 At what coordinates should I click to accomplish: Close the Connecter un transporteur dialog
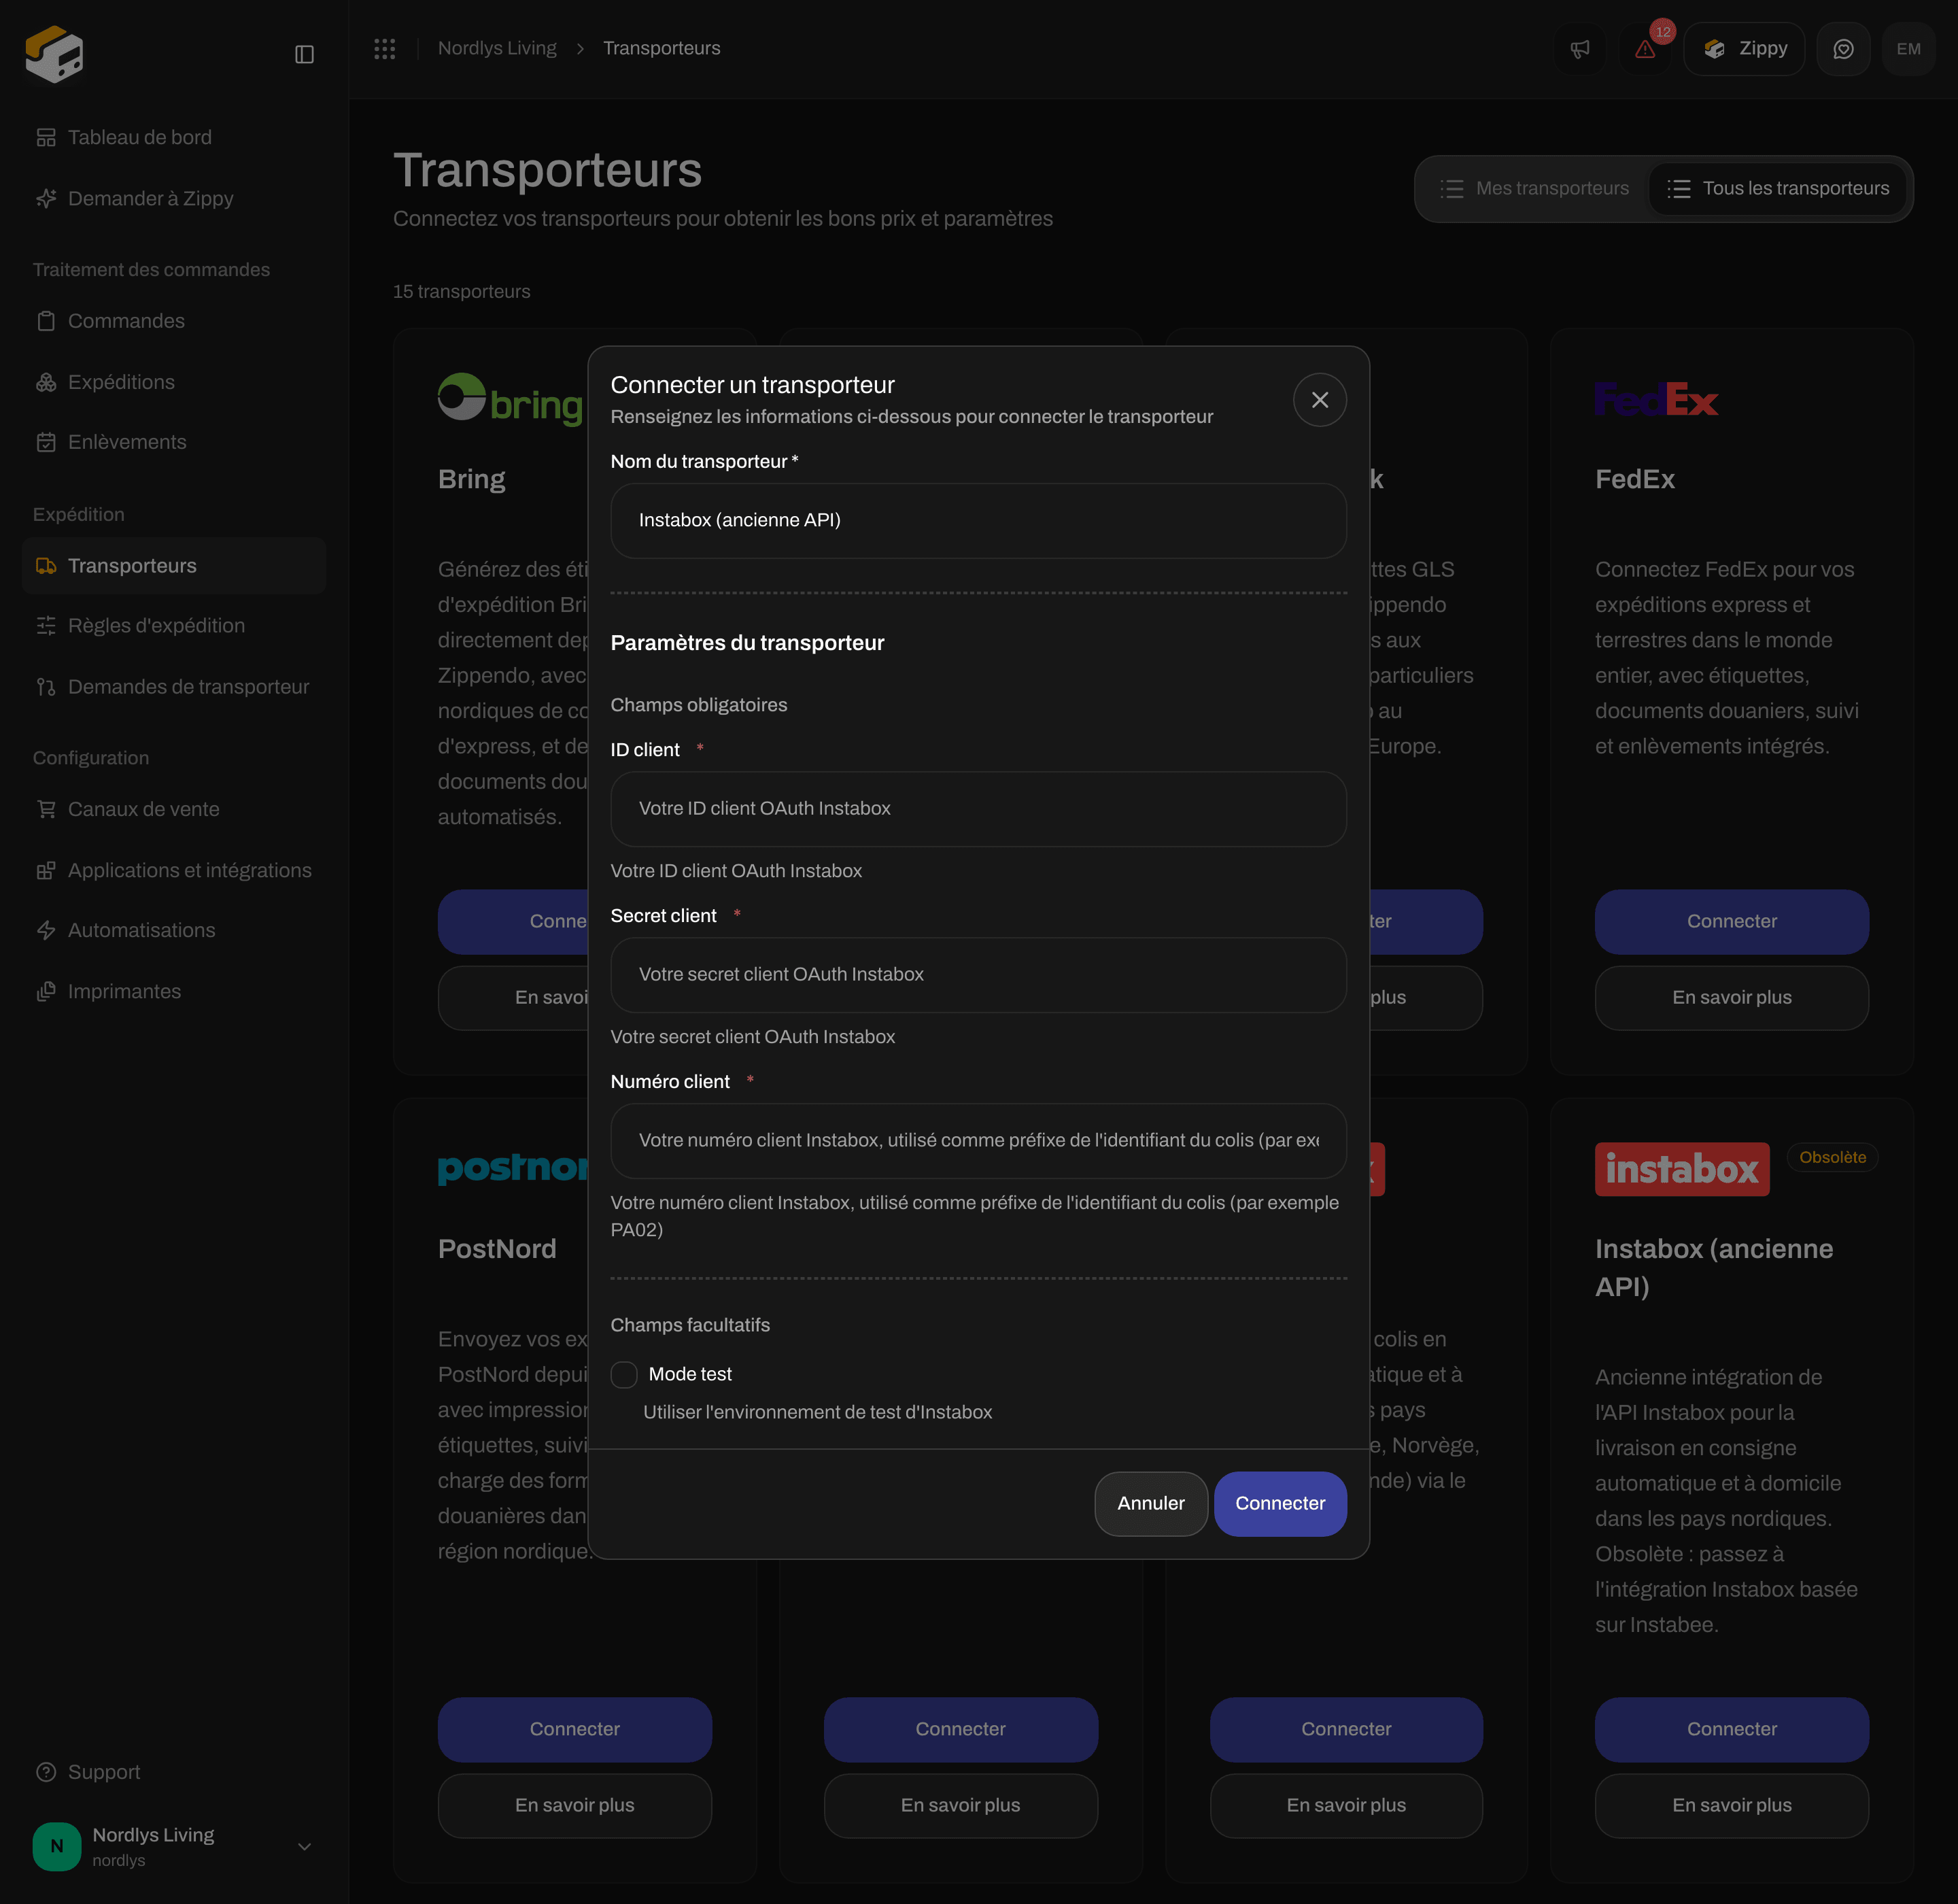1320,400
